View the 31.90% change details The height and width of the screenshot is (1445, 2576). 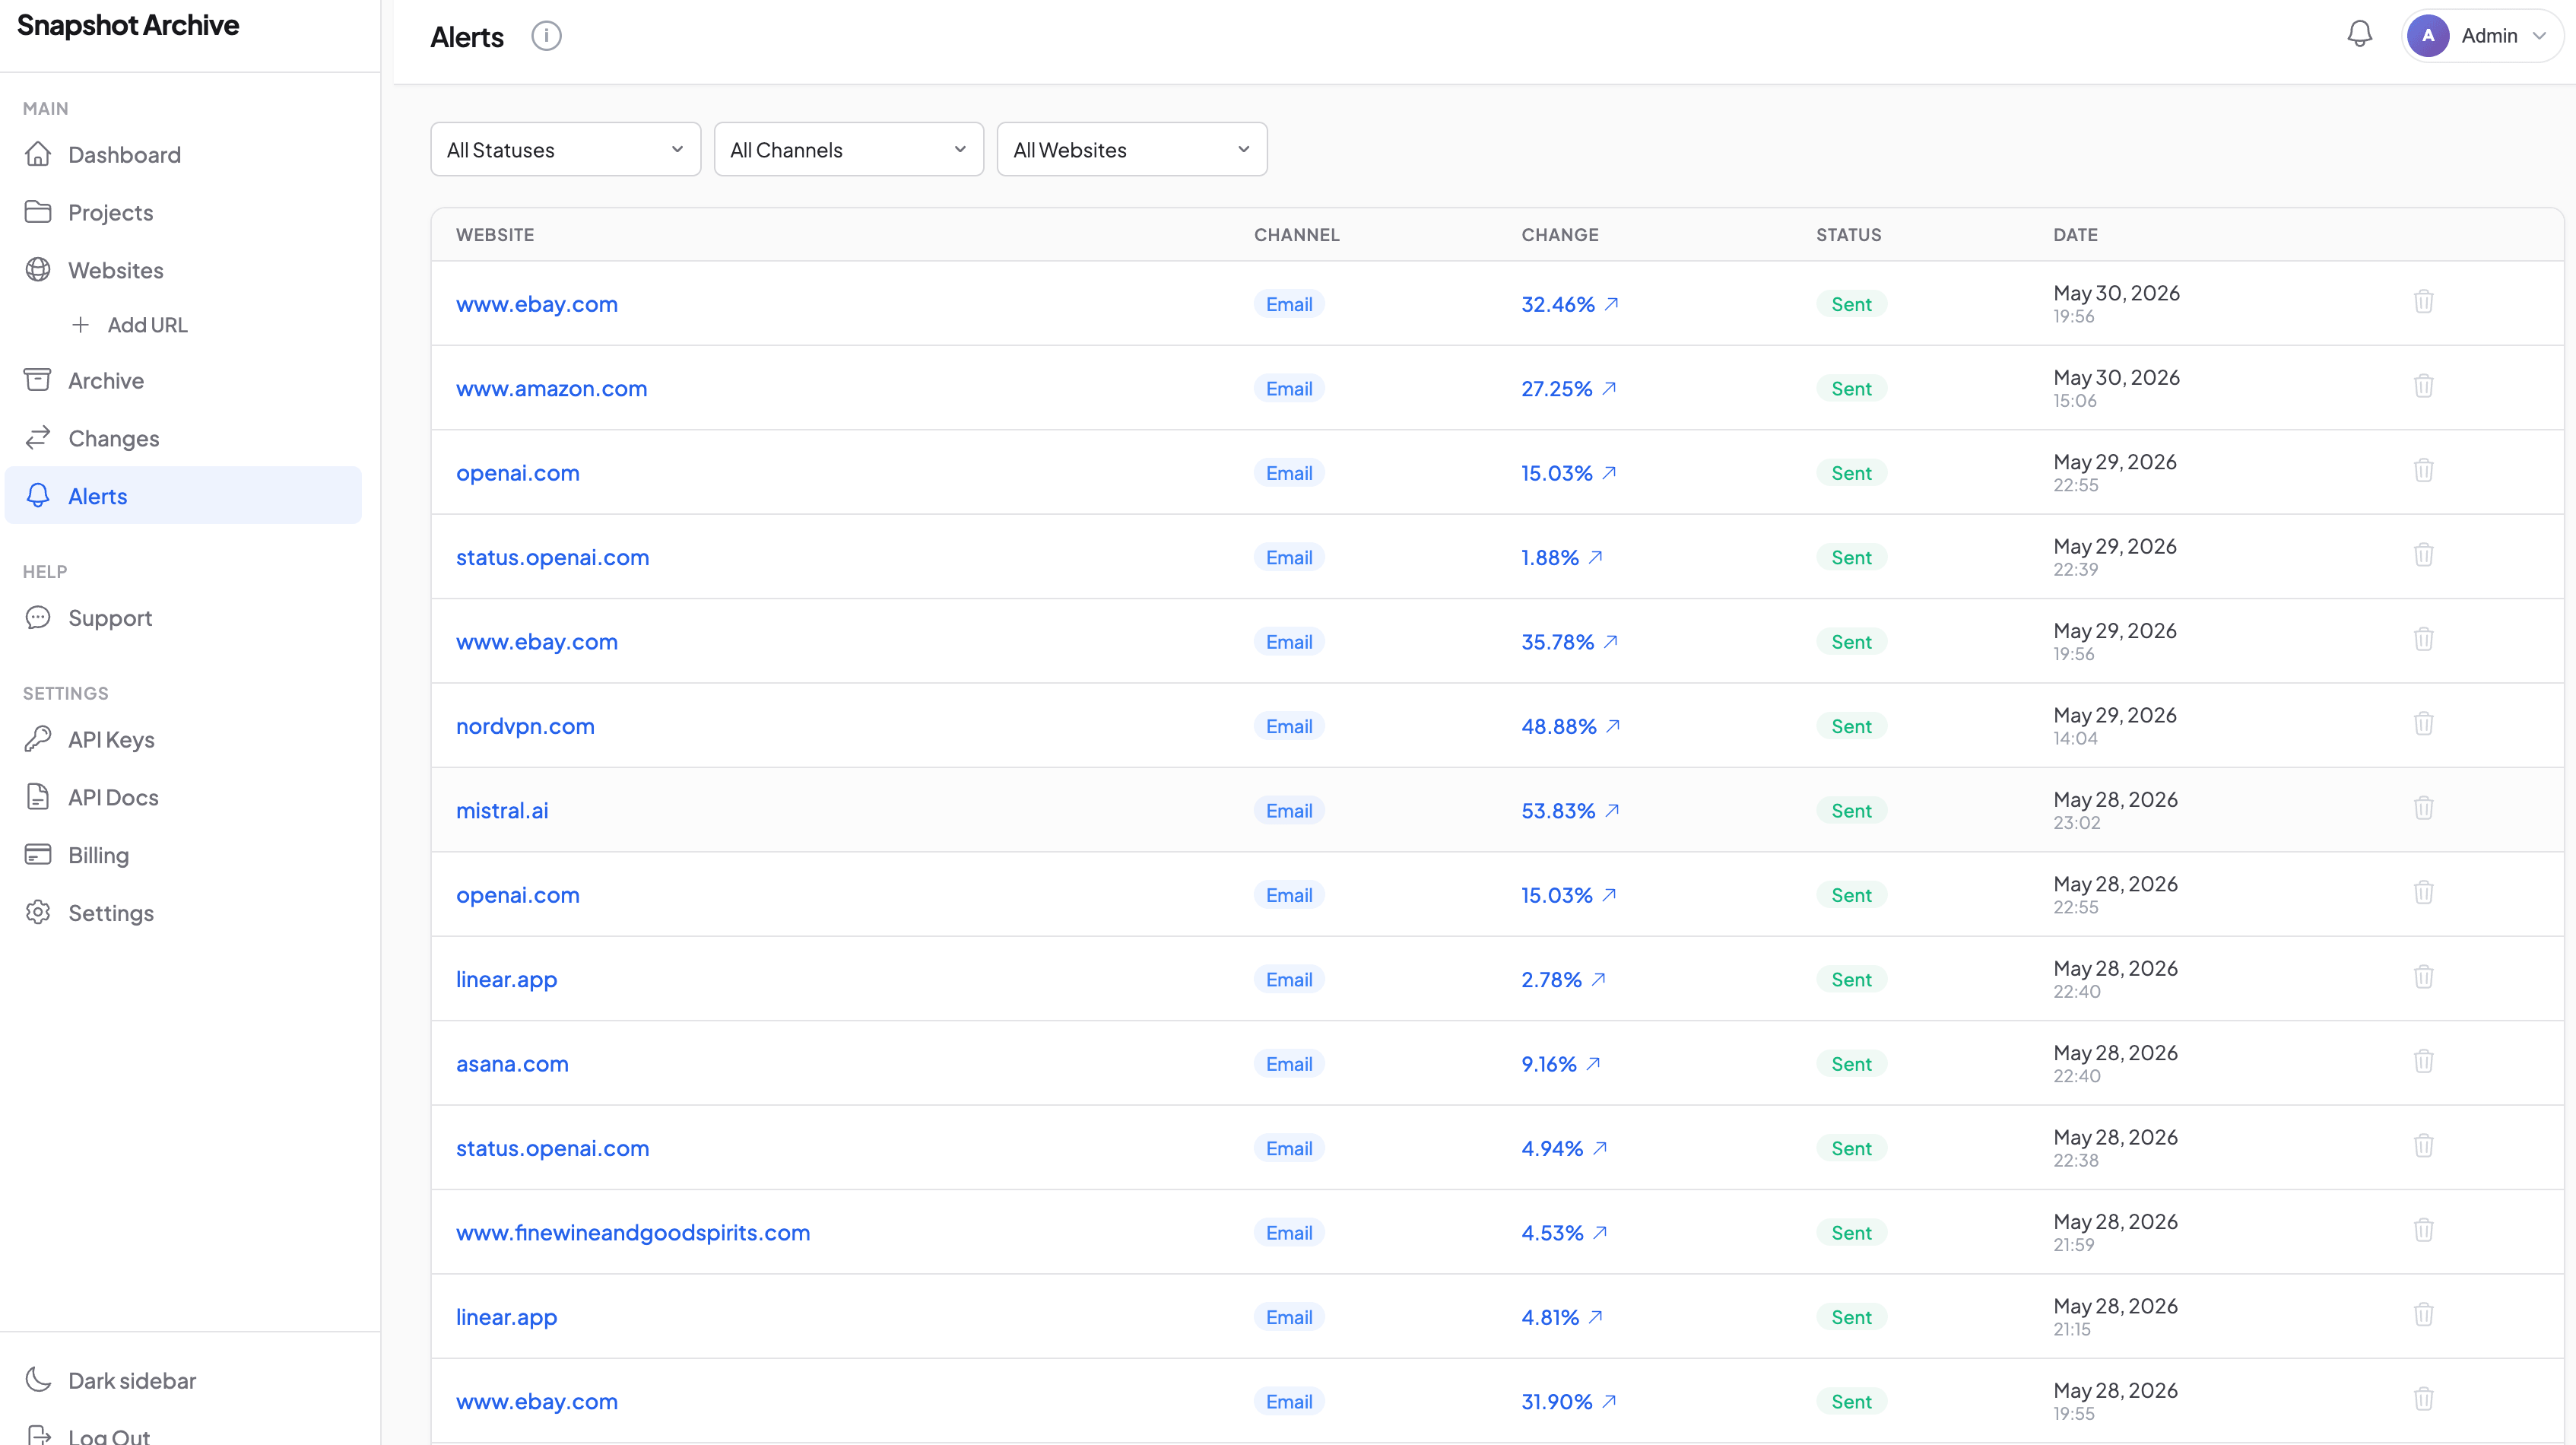[1568, 1402]
